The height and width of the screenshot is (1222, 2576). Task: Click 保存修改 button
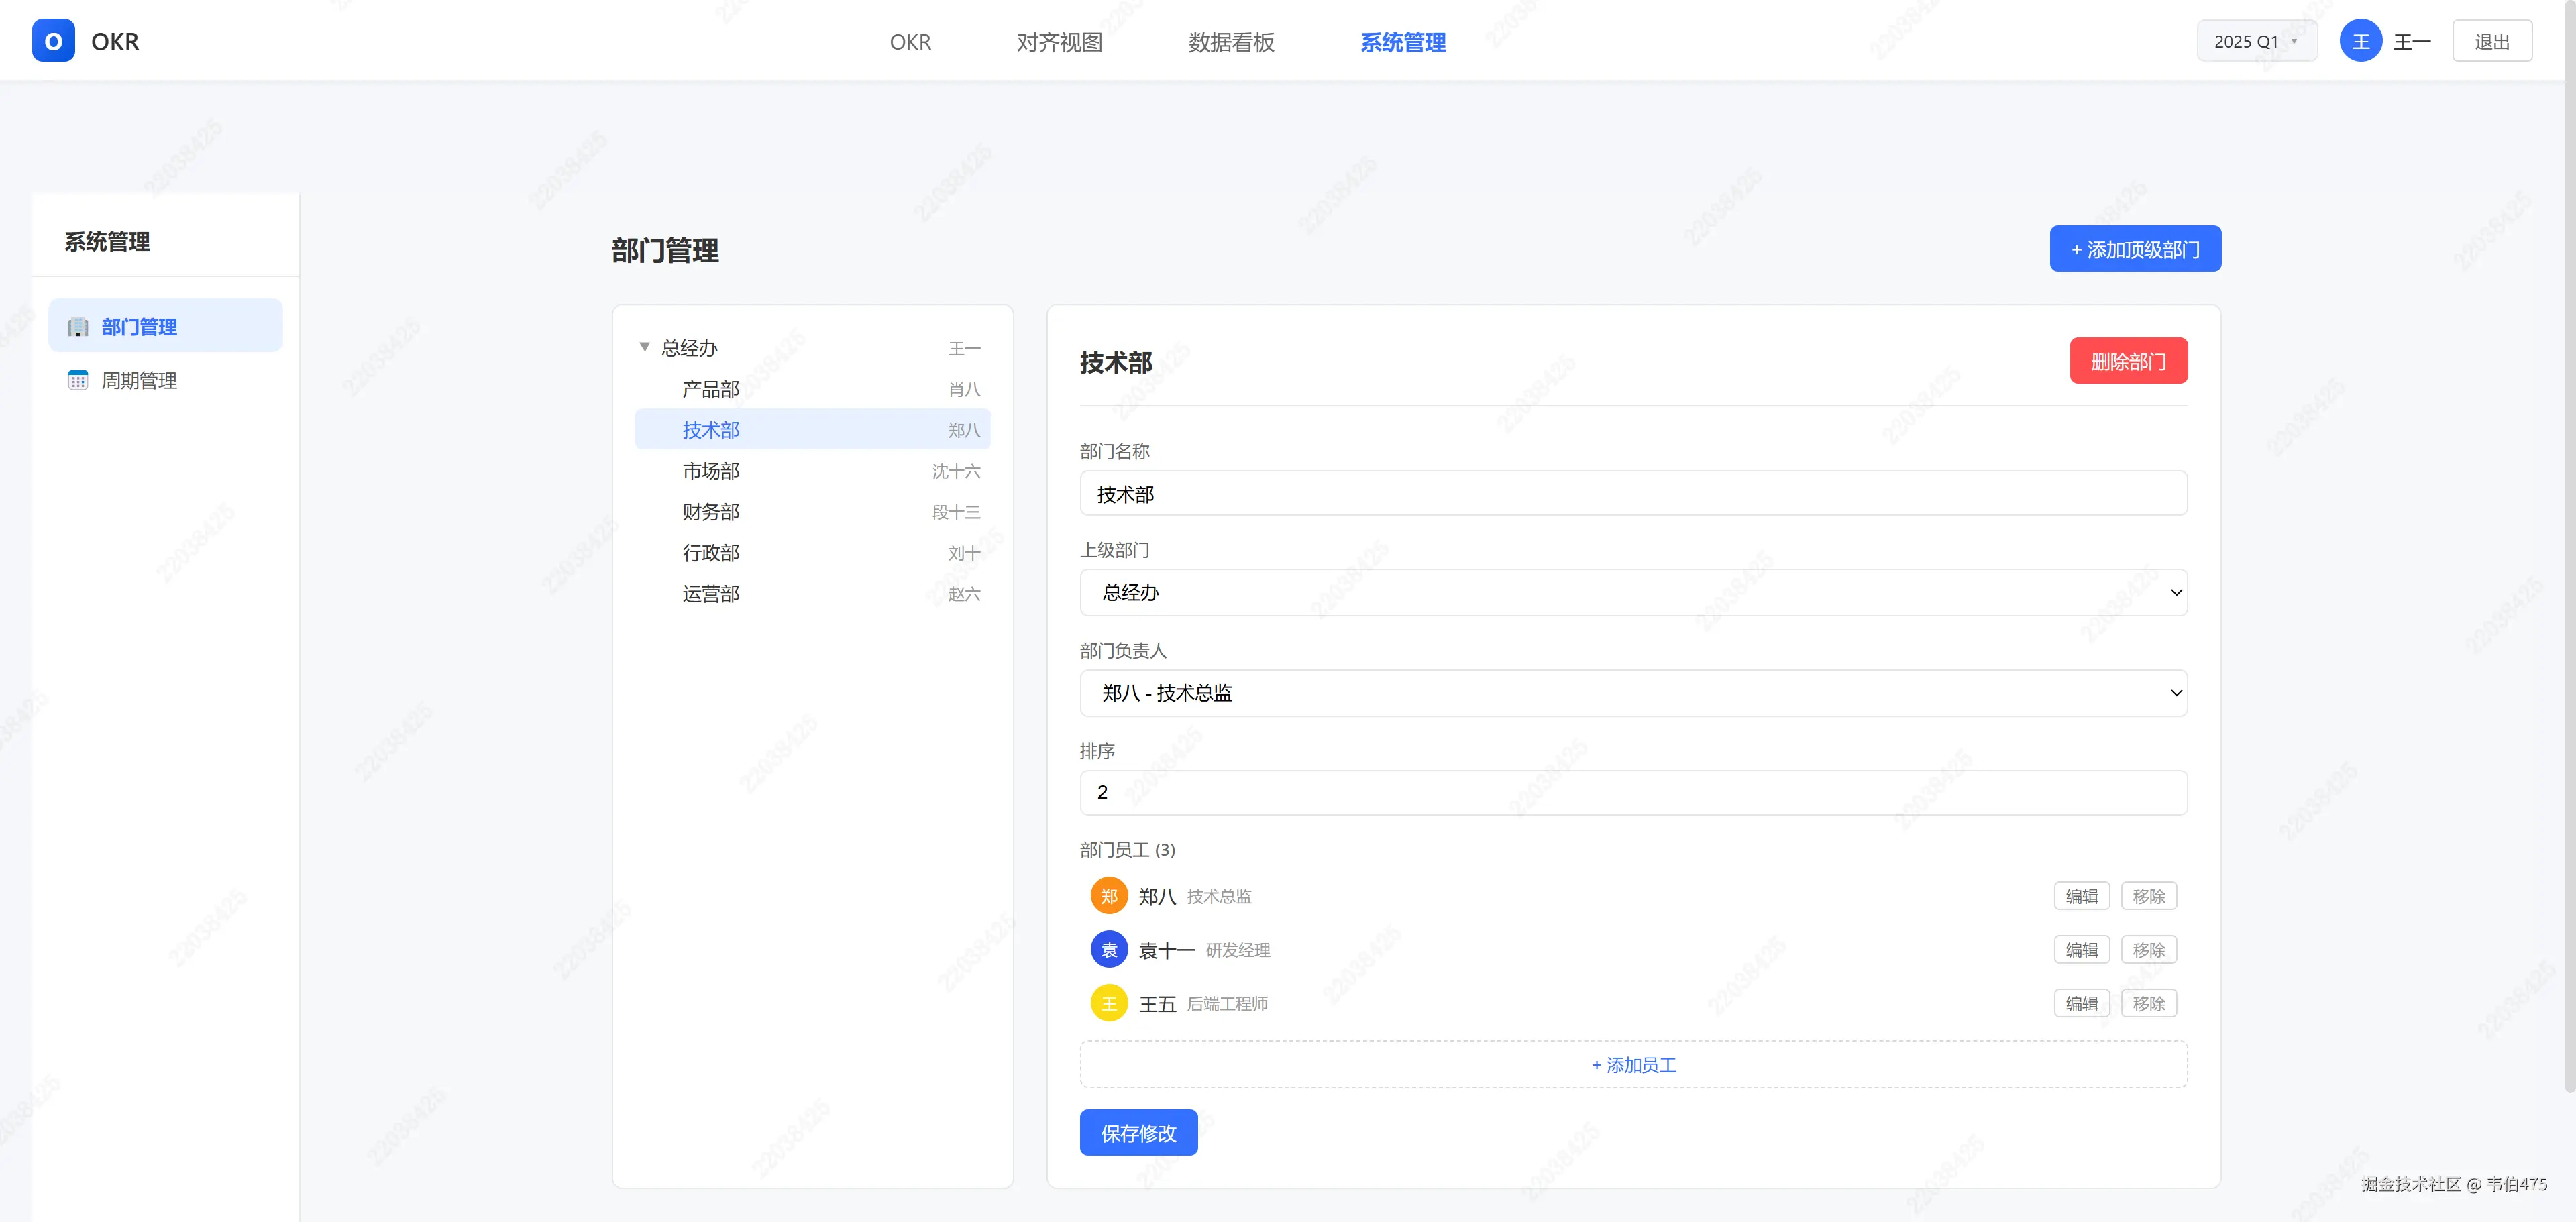coord(1138,1133)
